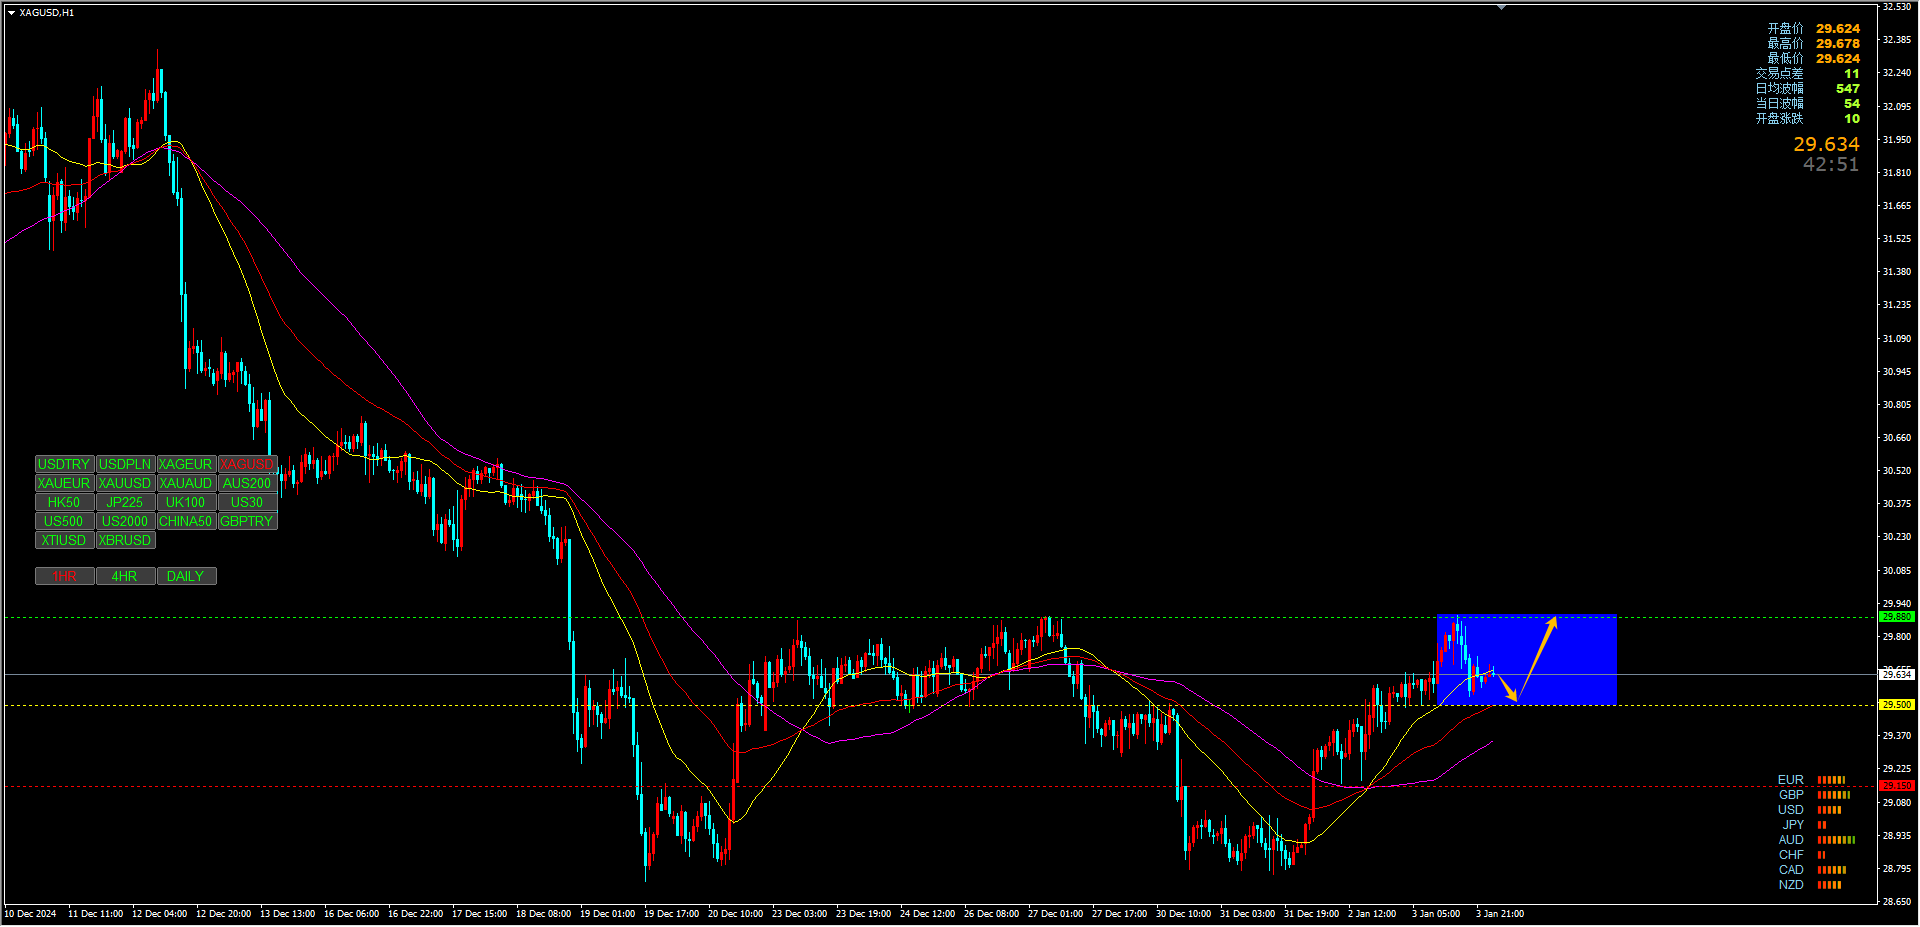The height and width of the screenshot is (927, 1920).
Task: Choose the AUS200 index button
Action: click(247, 483)
